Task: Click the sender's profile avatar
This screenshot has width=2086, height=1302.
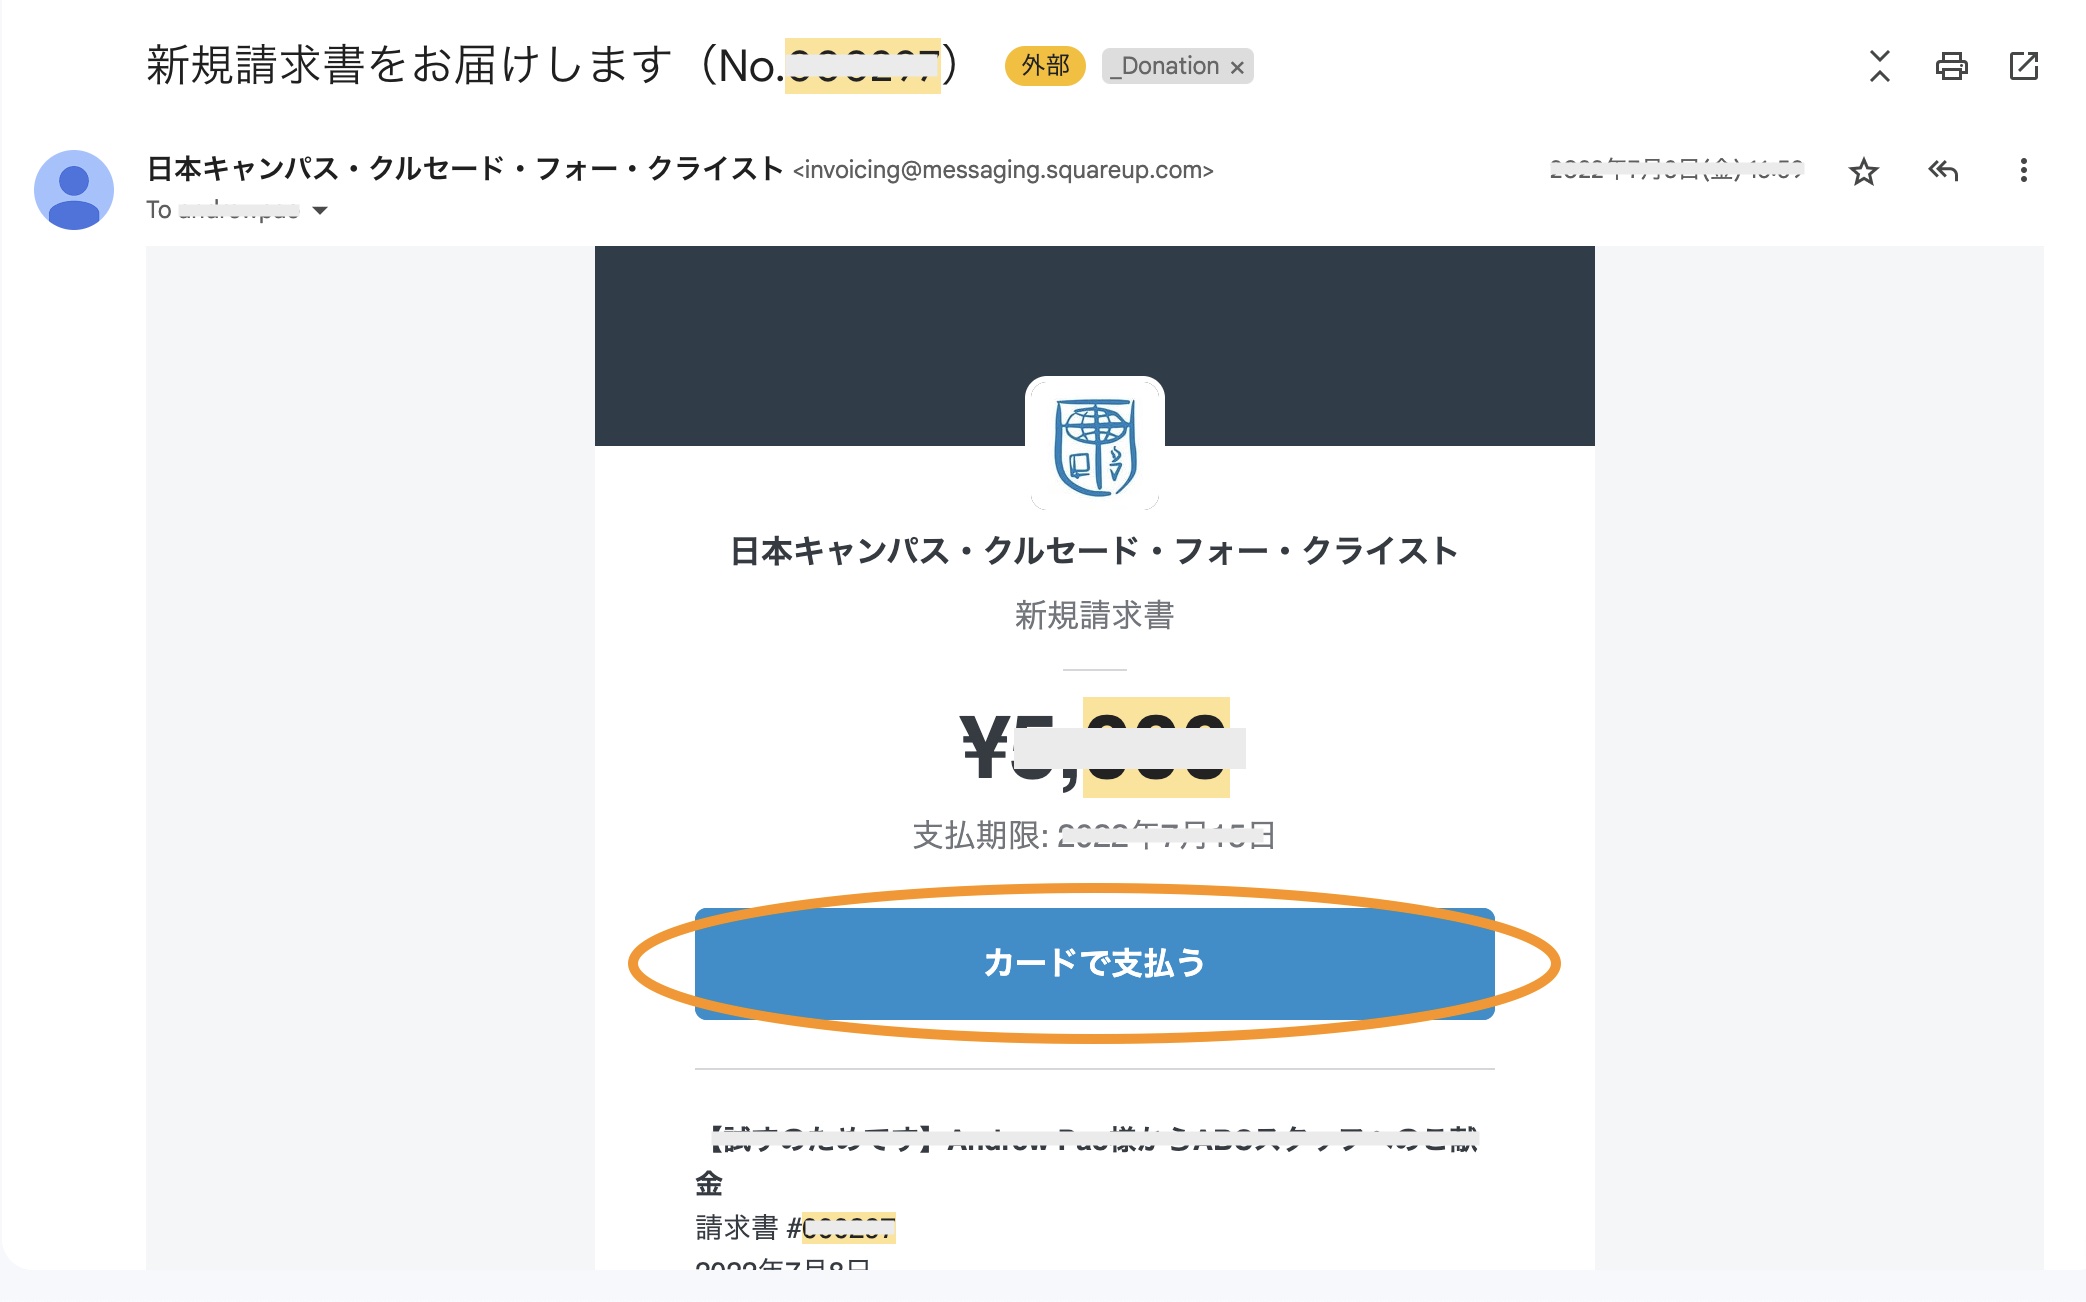Action: tap(74, 190)
